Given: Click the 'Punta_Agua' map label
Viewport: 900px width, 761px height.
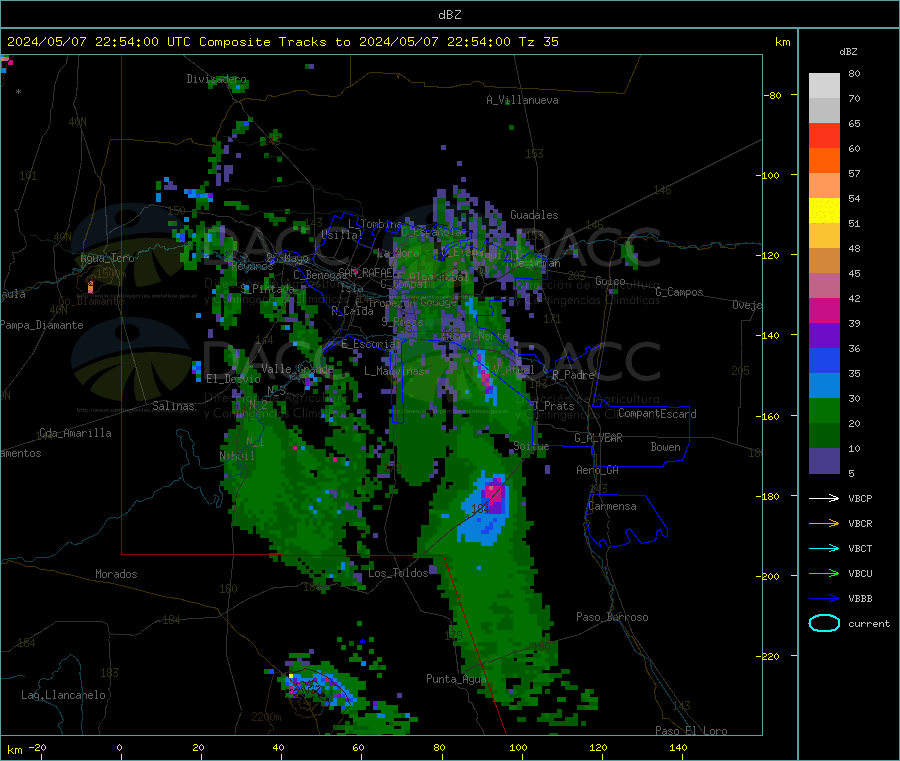Looking at the screenshot, I should pos(456,680).
